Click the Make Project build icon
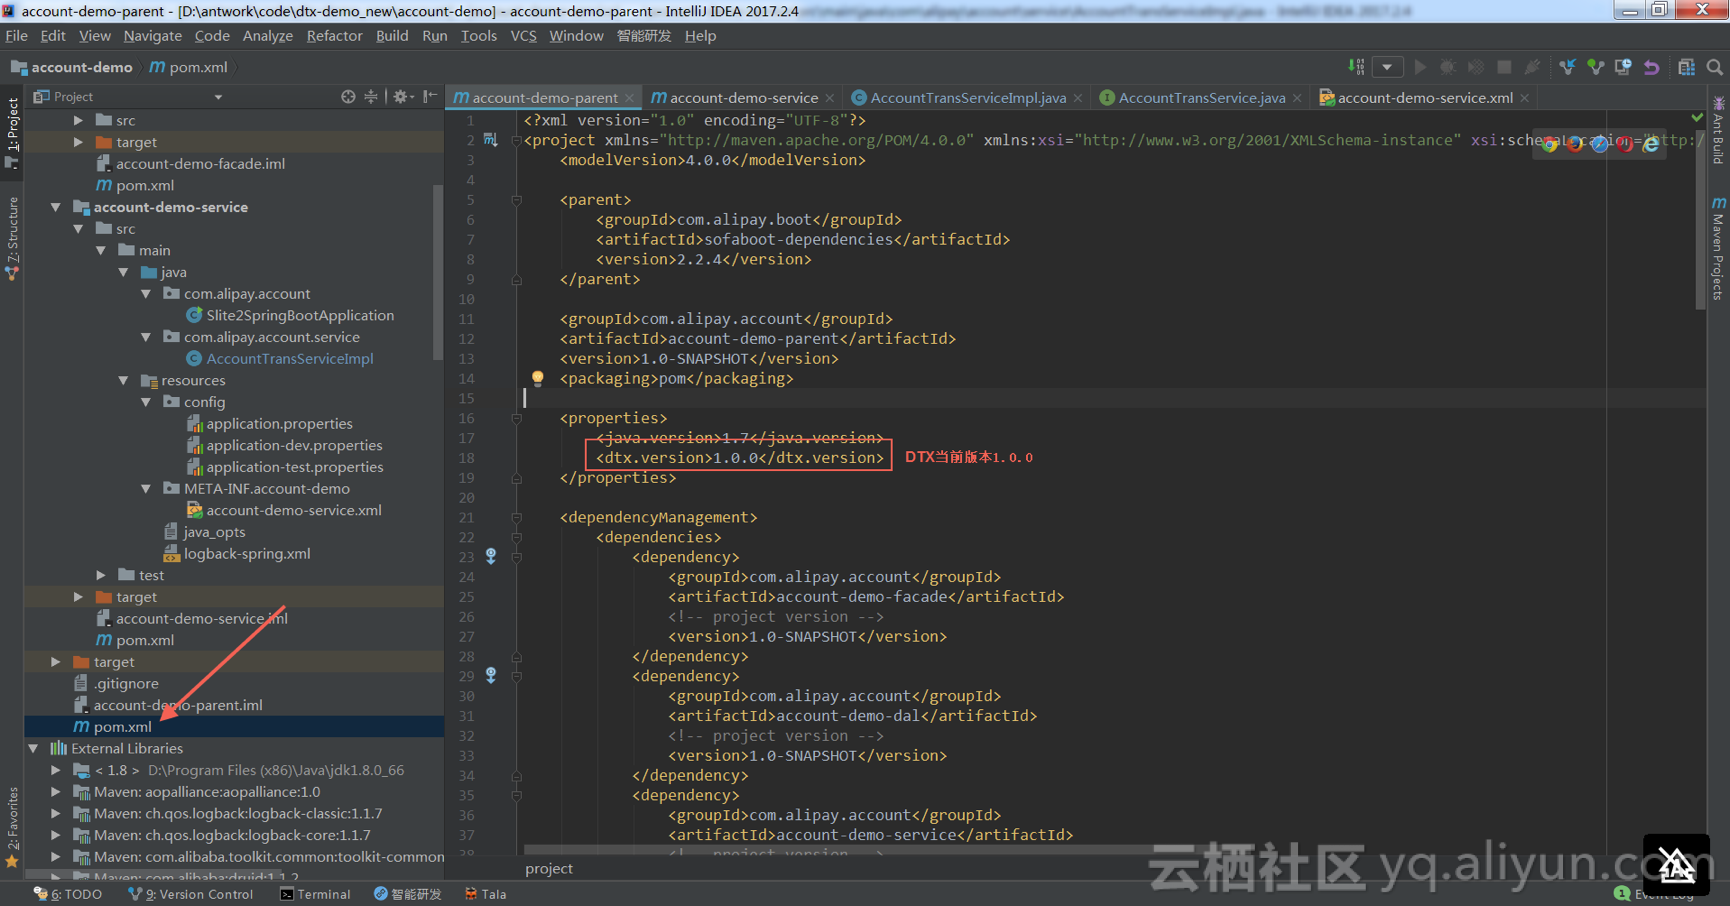 pyautogui.click(x=1356, y=67)
